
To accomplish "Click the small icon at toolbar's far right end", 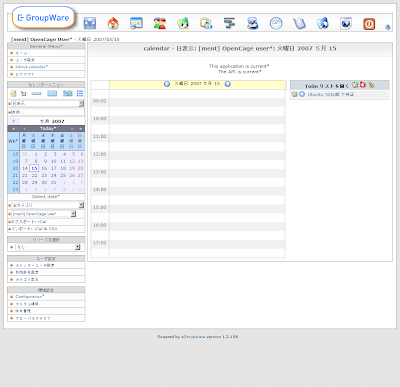I will 388,27.
